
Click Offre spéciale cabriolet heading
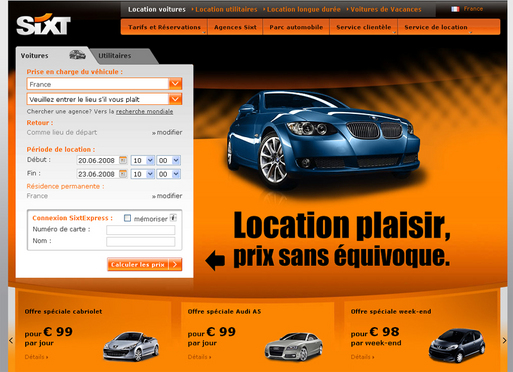pyautogui.click(x=63, y=311)
